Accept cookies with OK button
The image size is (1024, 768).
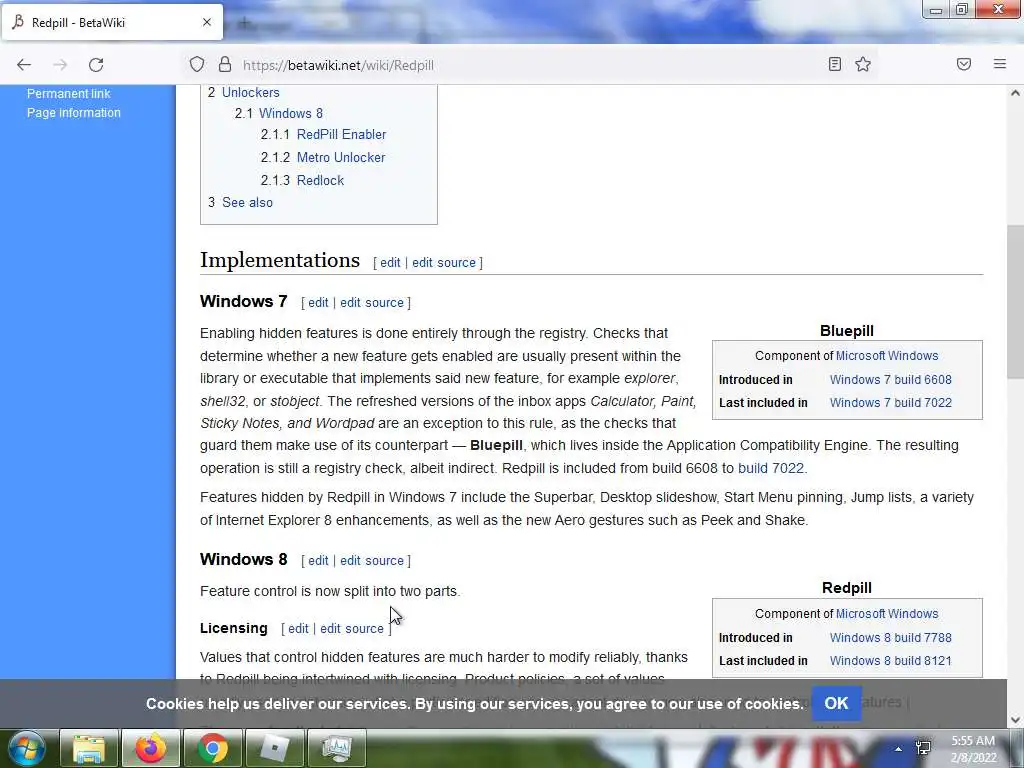pyautogui.click(x=836, y=703)
